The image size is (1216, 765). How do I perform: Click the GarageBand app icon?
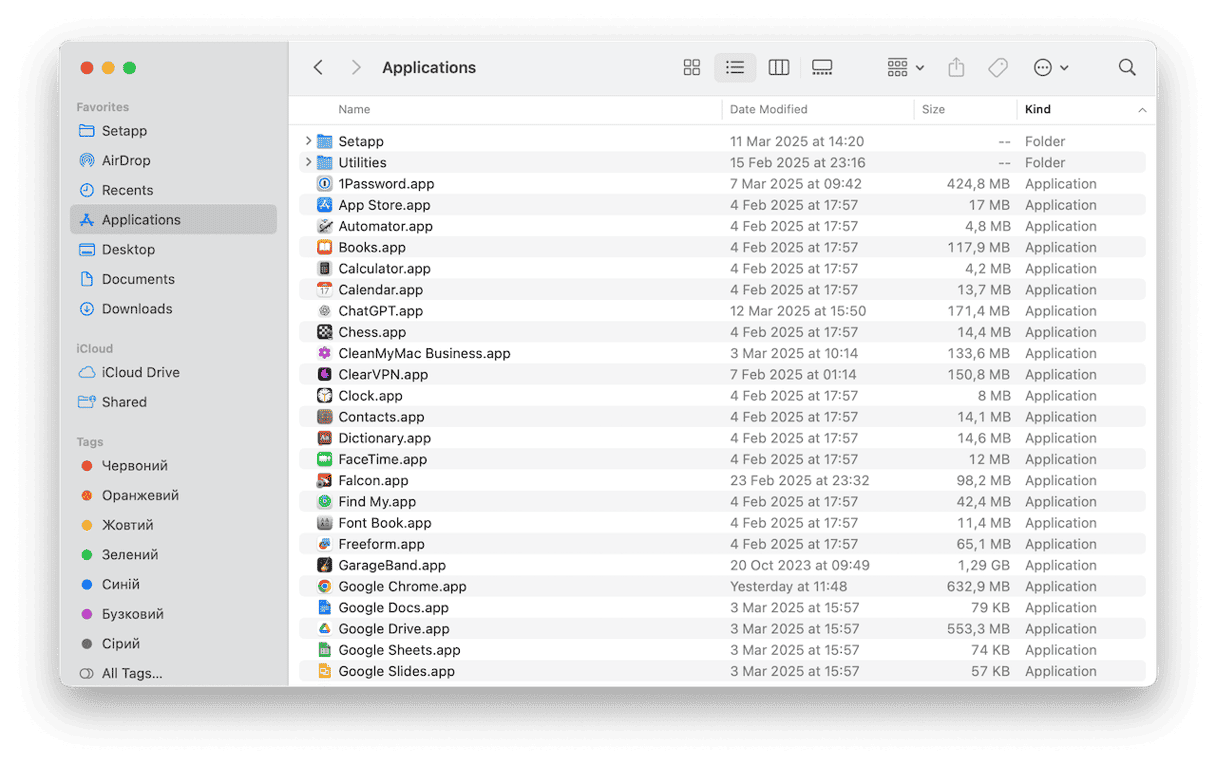click(x=324, y=566)
